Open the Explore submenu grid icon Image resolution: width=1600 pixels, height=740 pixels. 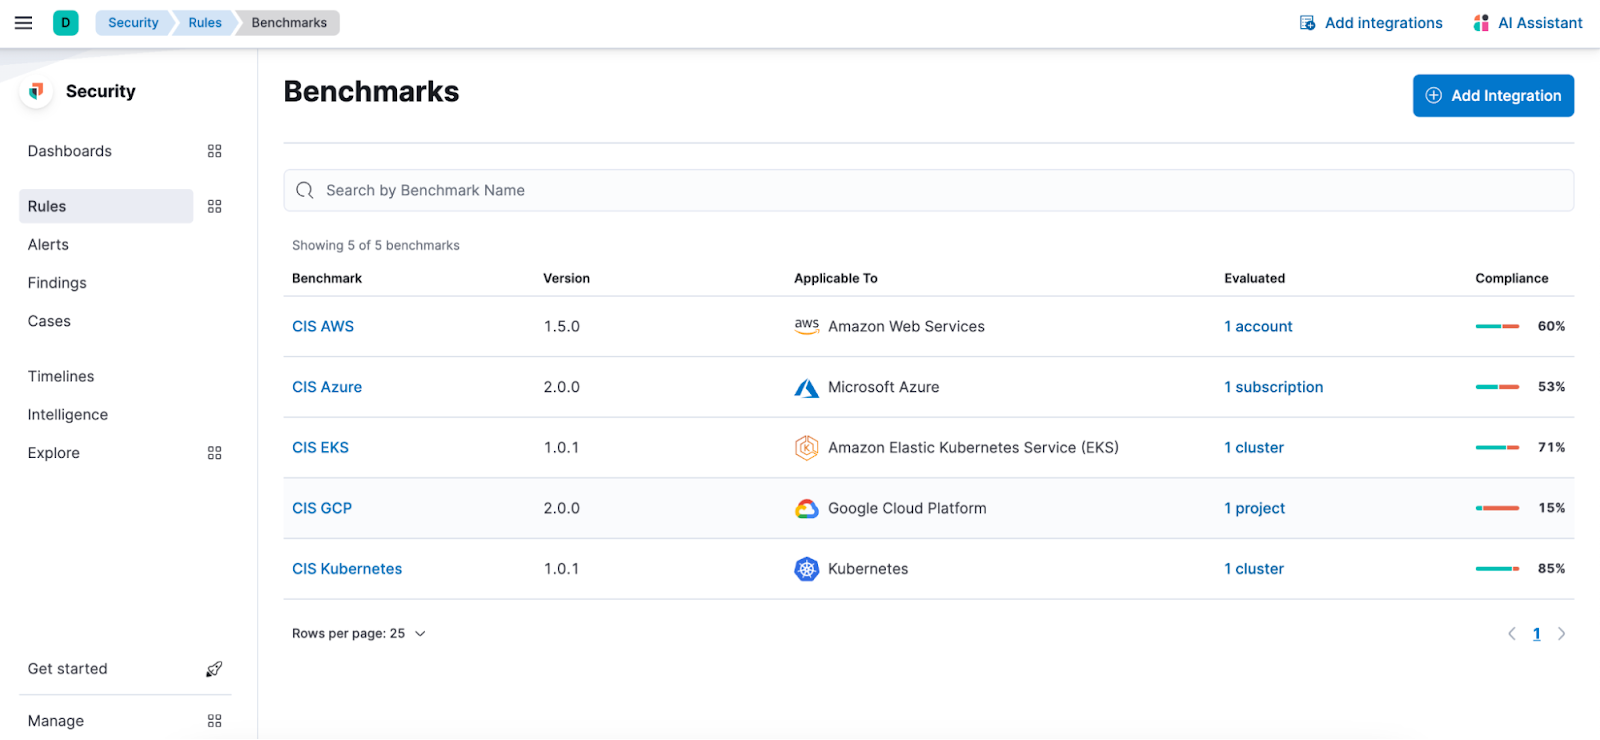coord(214,453)
